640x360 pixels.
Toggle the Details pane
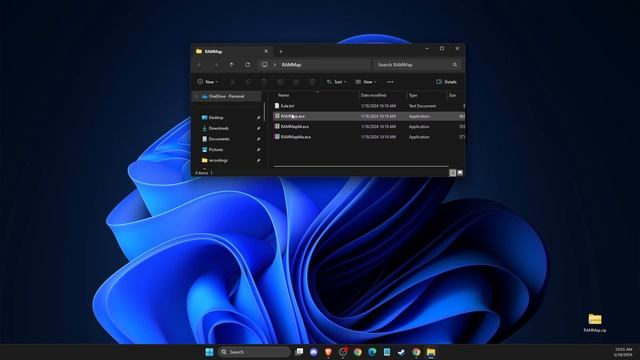click(x=447, y=82)
